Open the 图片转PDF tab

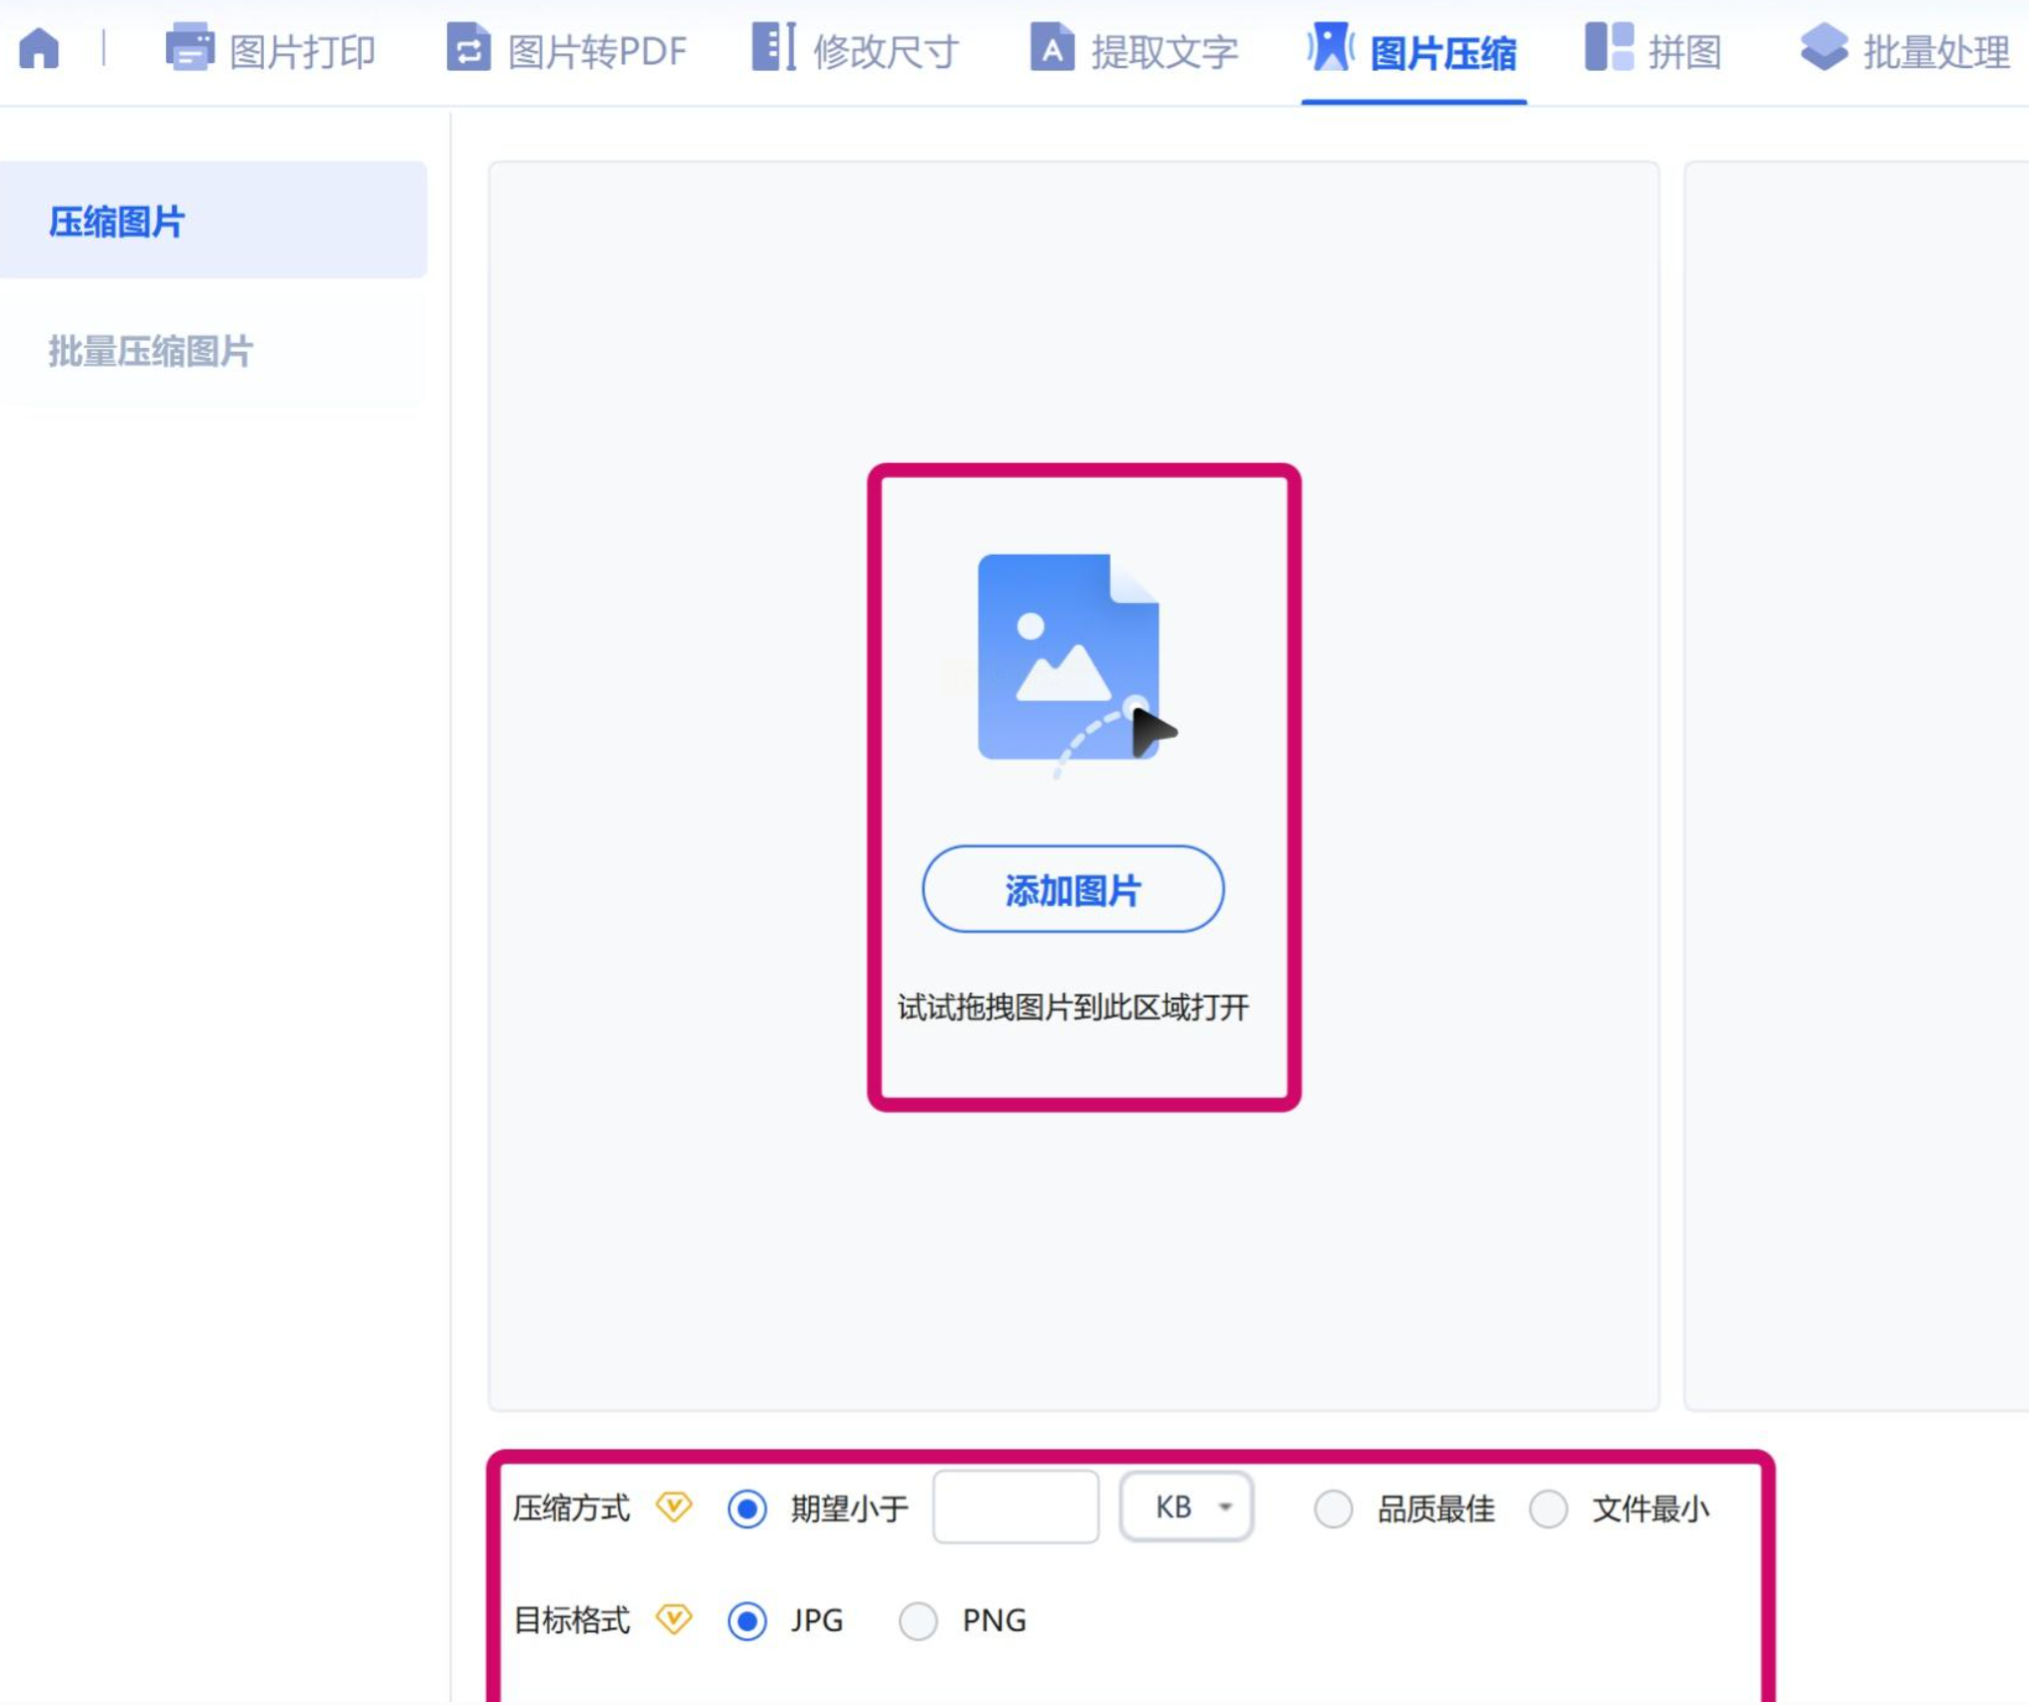click(566, 50)
